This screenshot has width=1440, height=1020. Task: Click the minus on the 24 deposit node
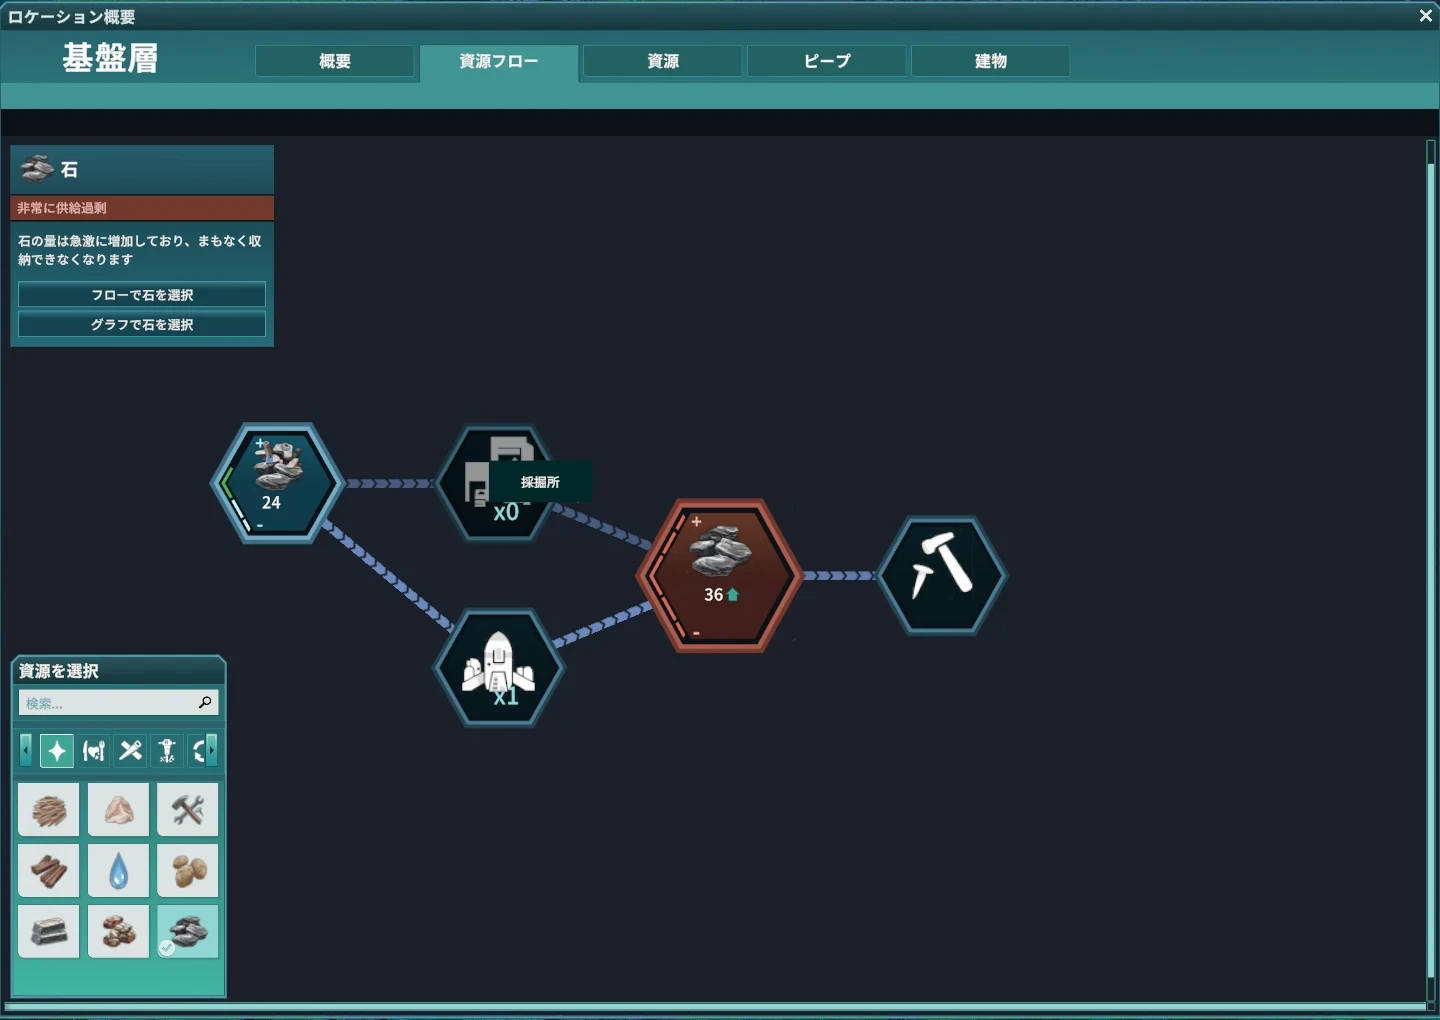(260, 526)
